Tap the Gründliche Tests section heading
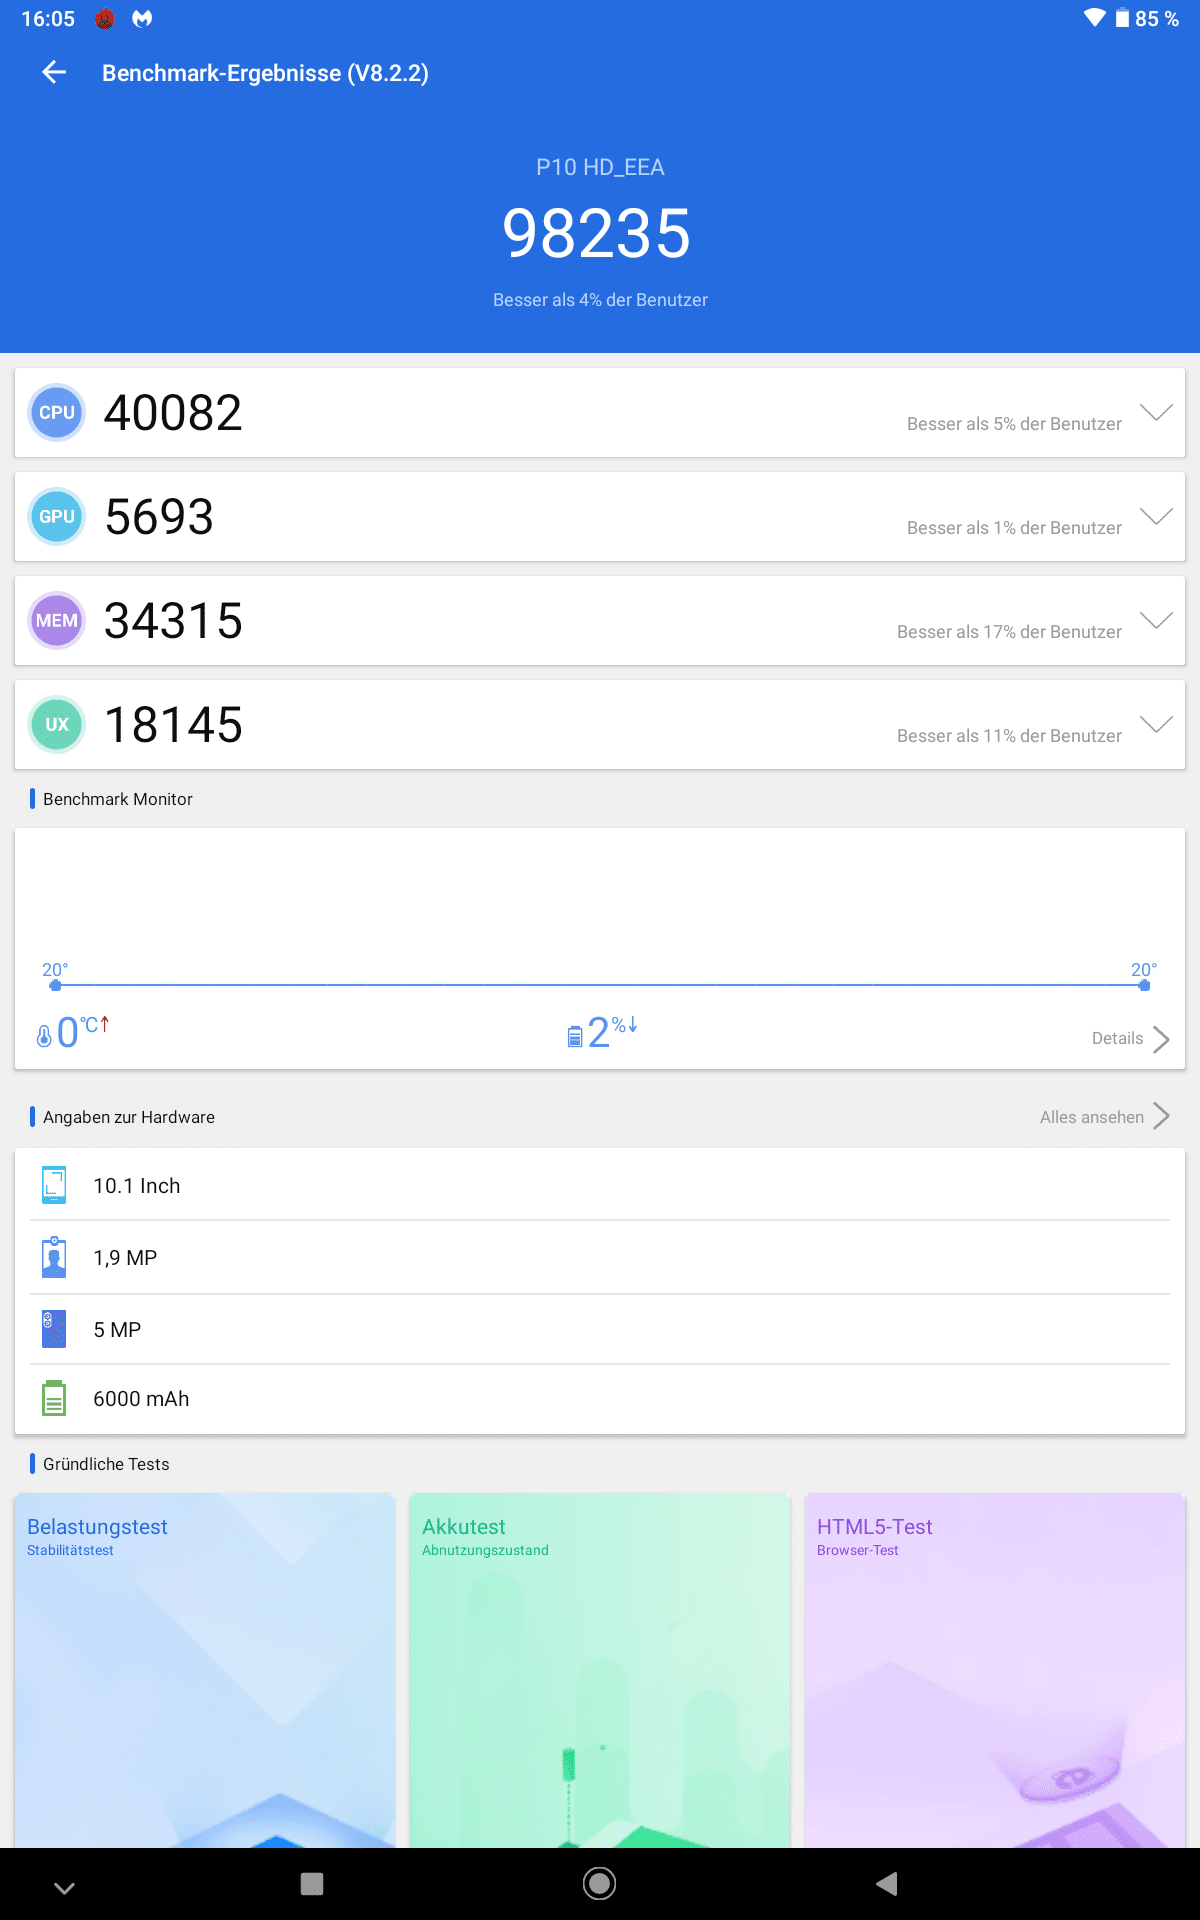The image size is (1200, 1920). click(106, 1464)
